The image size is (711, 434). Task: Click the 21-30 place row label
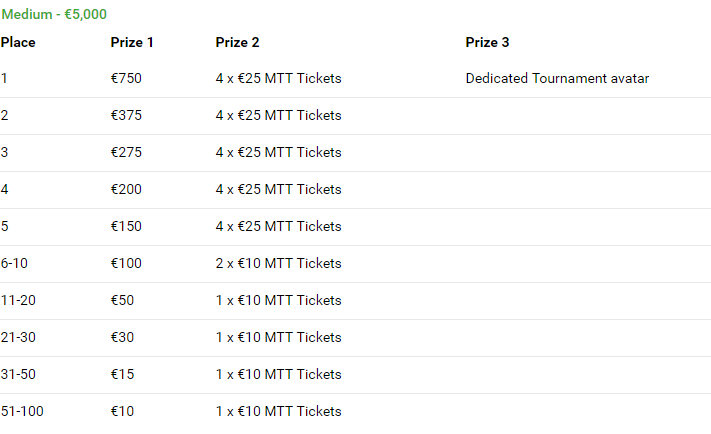point(18,337)
